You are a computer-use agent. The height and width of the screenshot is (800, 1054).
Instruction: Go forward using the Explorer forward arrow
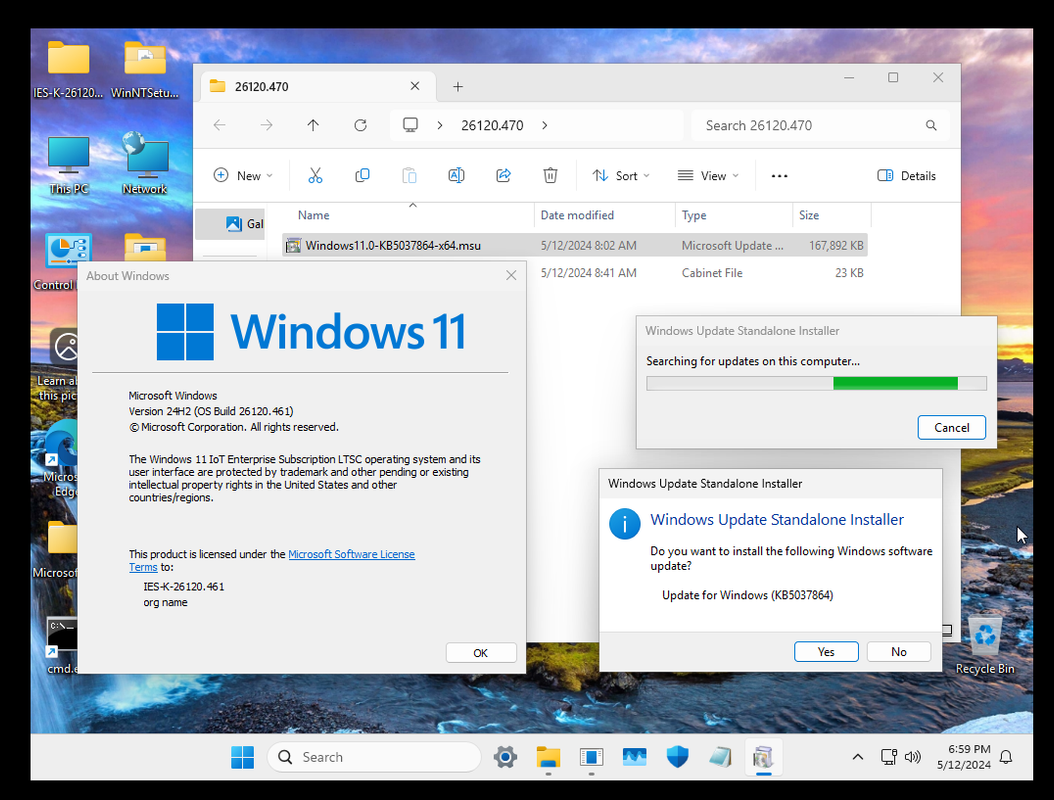pos(267,125)
